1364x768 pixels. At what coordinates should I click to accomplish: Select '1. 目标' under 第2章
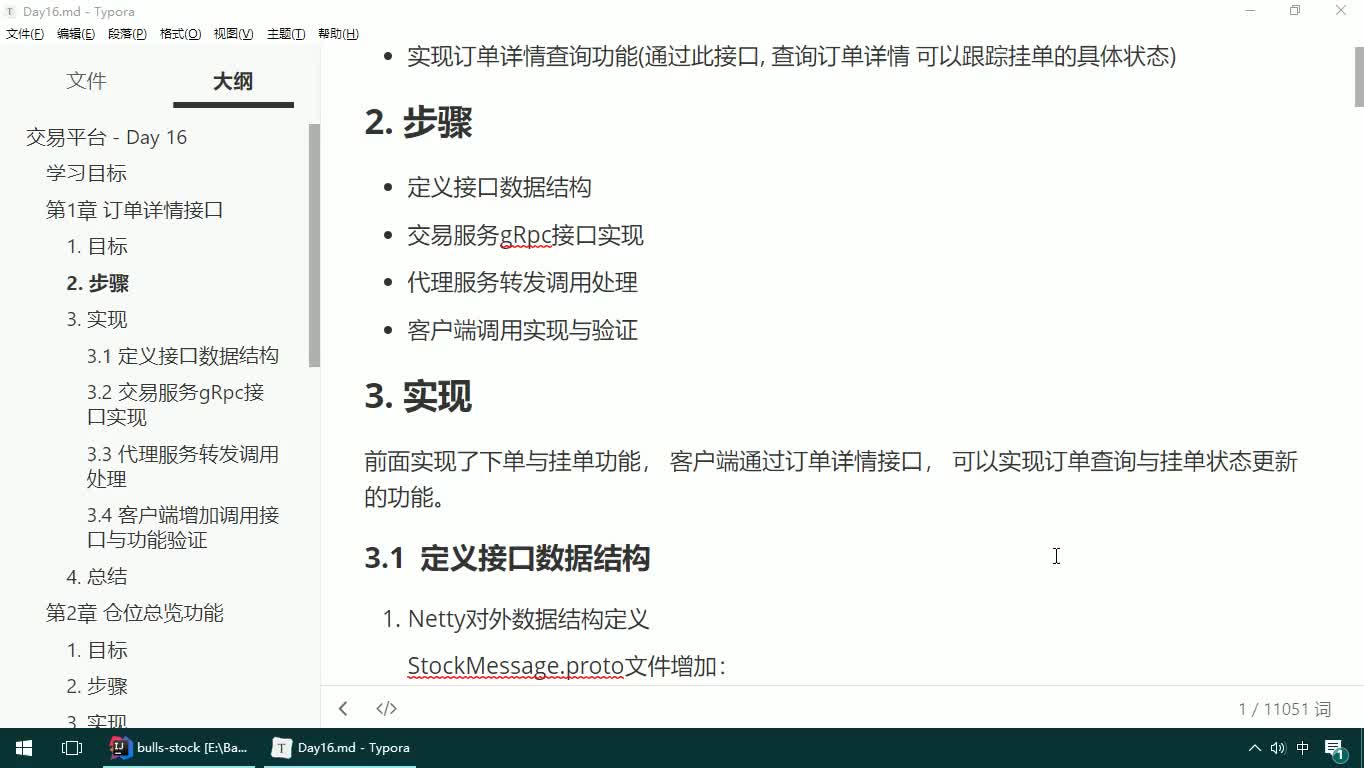(x=97, y=650)
